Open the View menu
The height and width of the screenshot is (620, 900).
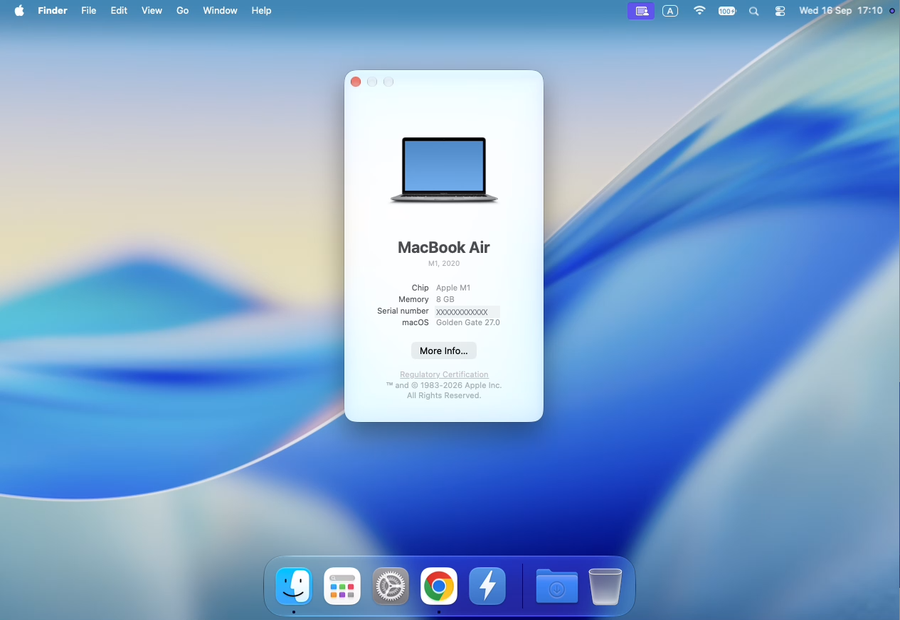(x=152, y=10)
